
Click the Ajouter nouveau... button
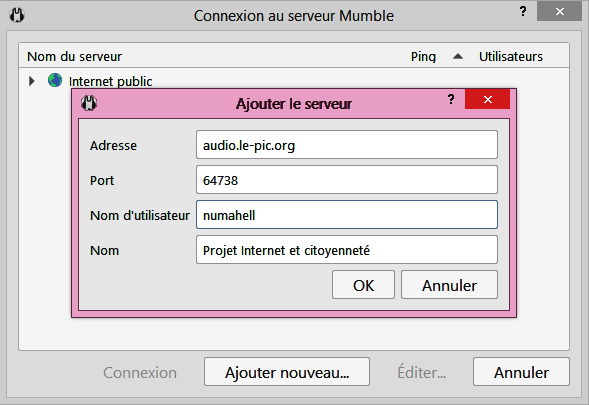tap(287, 372)
